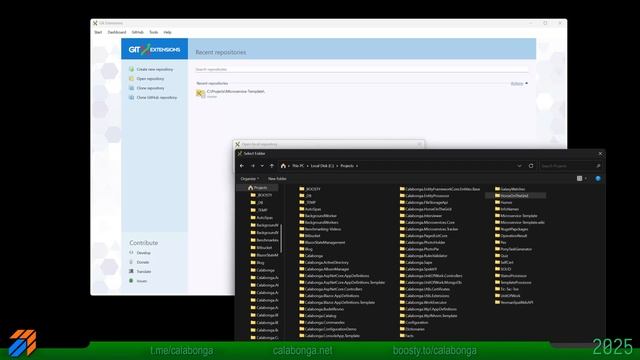Open the Help menu

pos(167,32)
